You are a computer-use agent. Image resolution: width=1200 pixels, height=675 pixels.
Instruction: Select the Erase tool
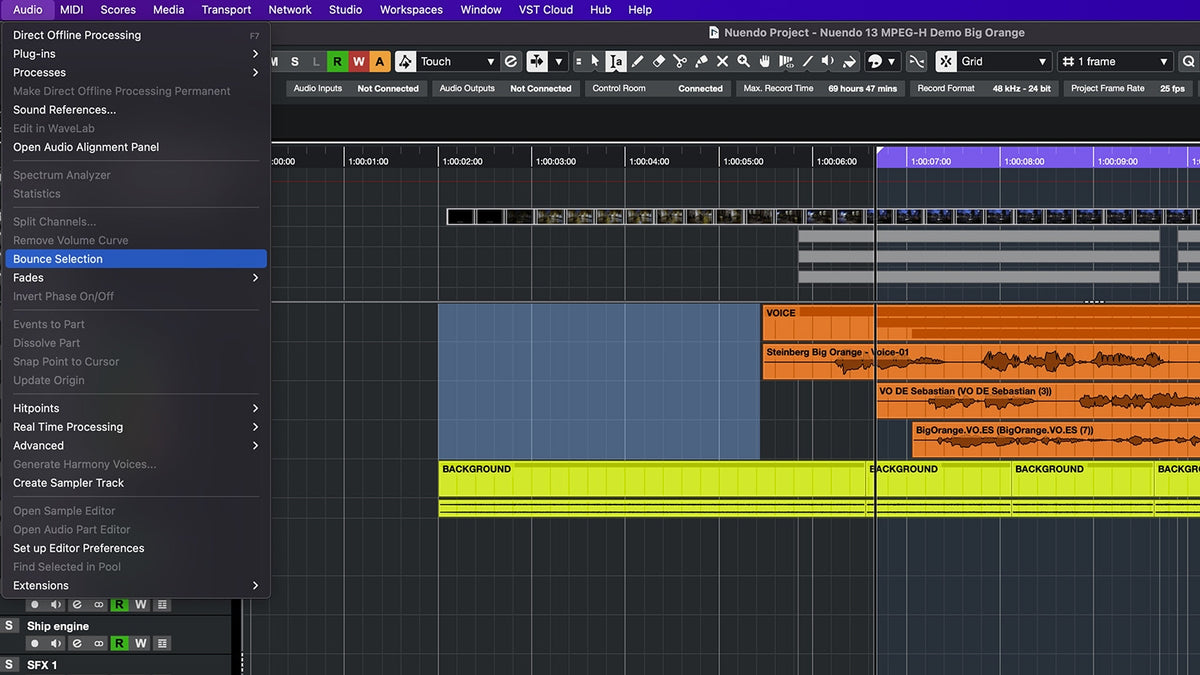[658, 61]
